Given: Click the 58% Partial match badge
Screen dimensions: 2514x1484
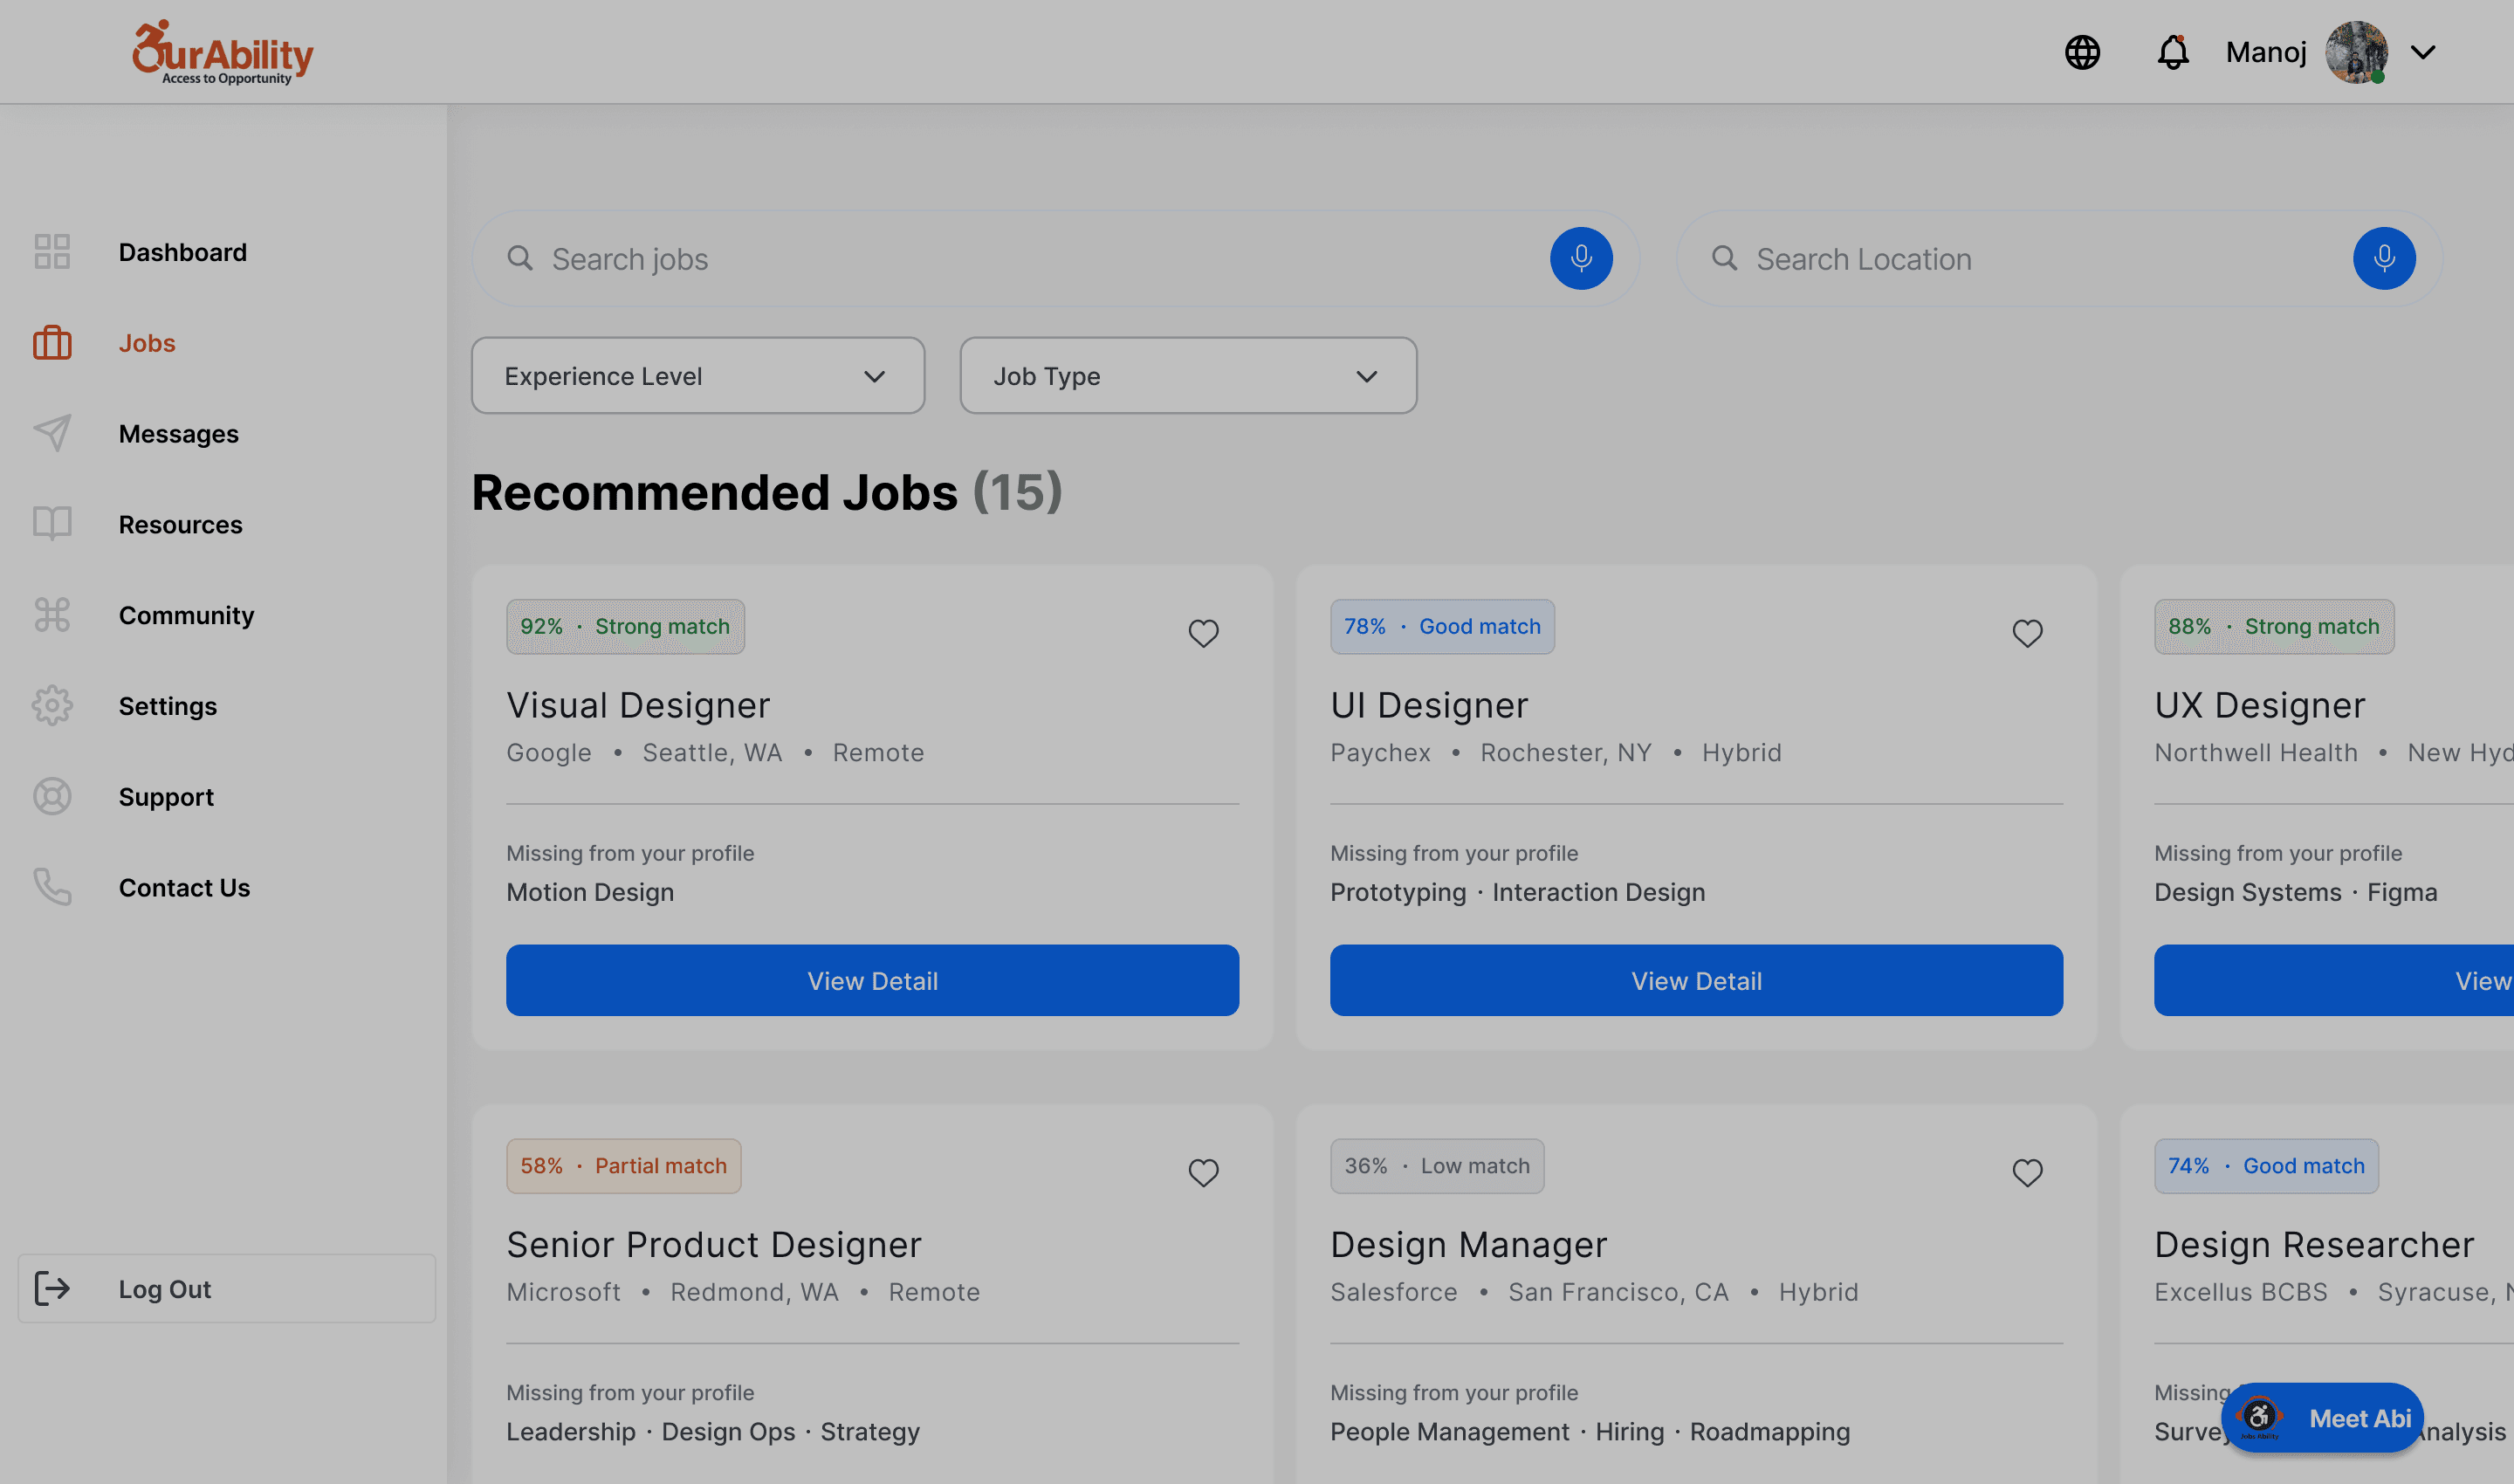Looking at the screenshot, I should [623, 1166].
